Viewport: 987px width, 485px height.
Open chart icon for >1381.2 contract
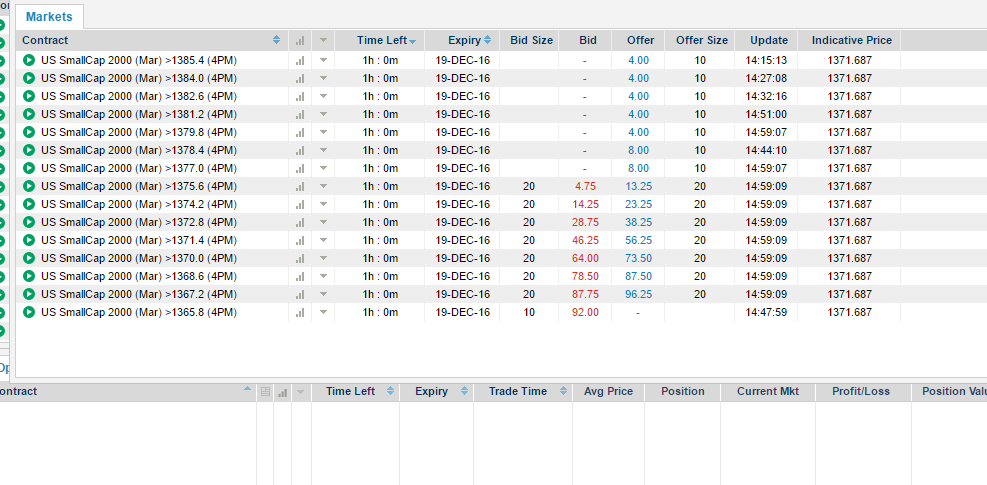[x=300, y=114]
